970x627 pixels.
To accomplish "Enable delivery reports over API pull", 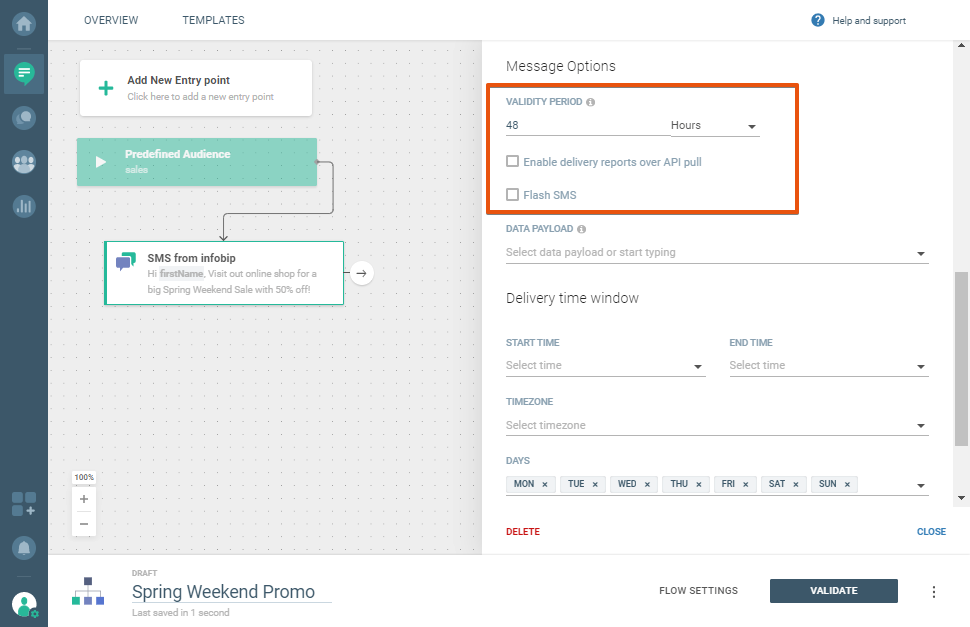I will 513,162.
